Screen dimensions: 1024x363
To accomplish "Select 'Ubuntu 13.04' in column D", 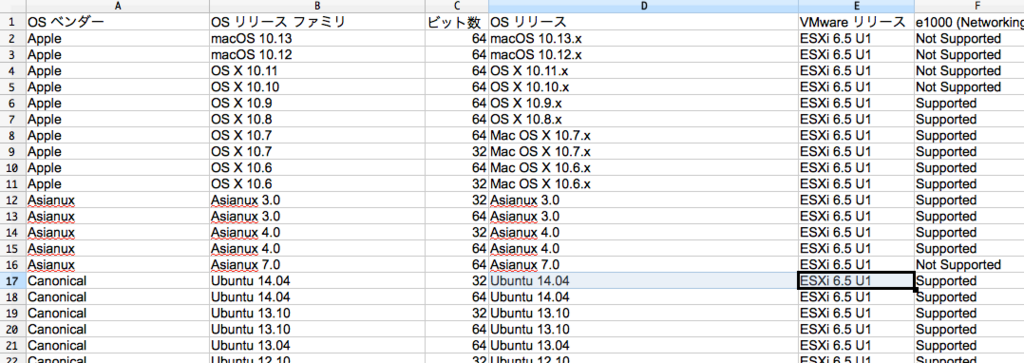I will point(643,345).
